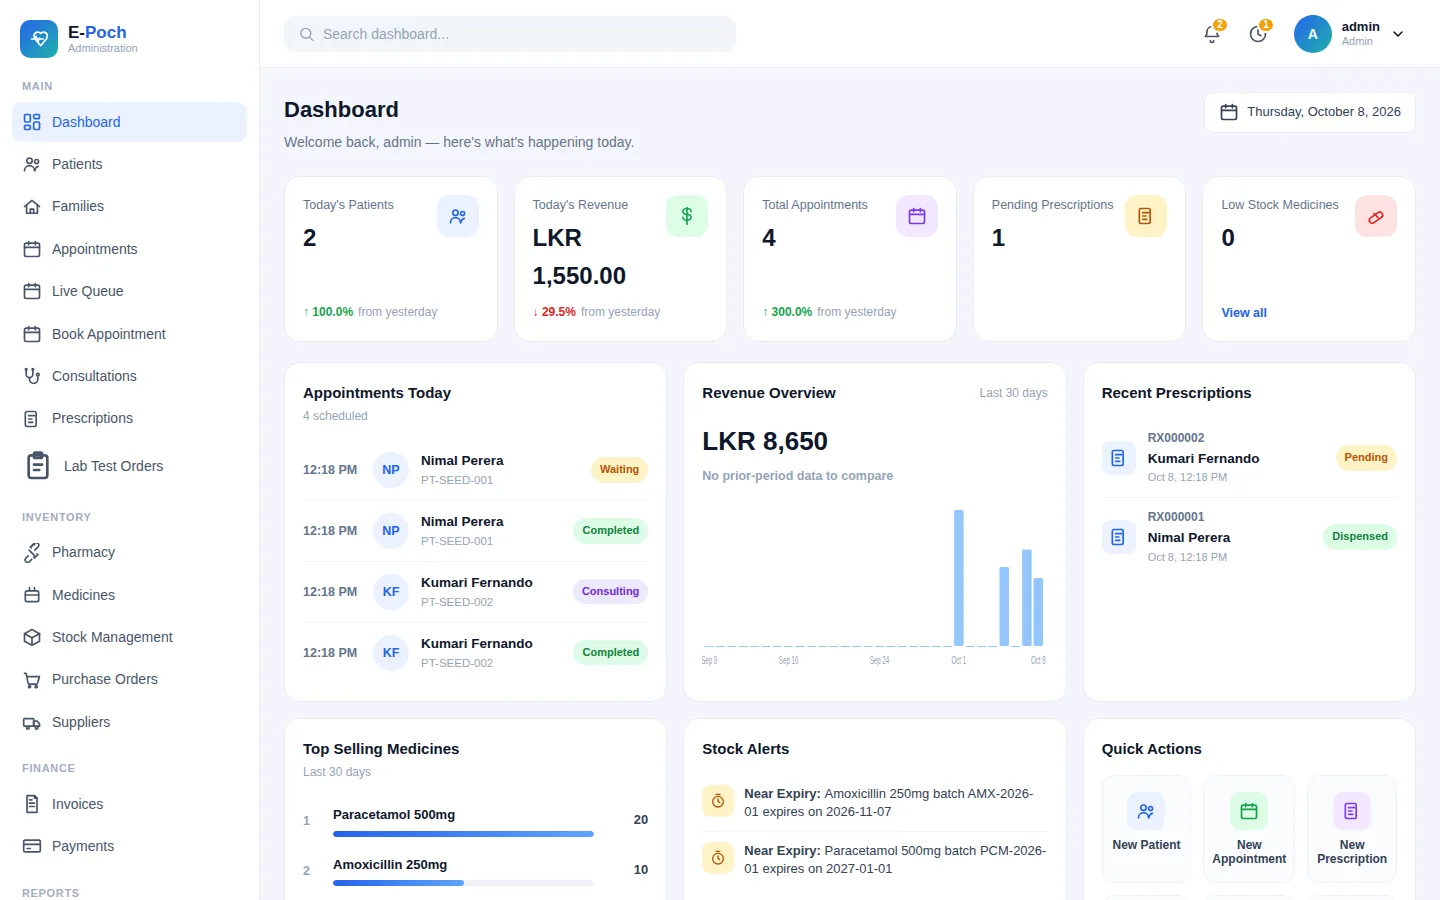
Task: Click the Consulting status badge for Kumari Fernando
Action: coord(610,592)
